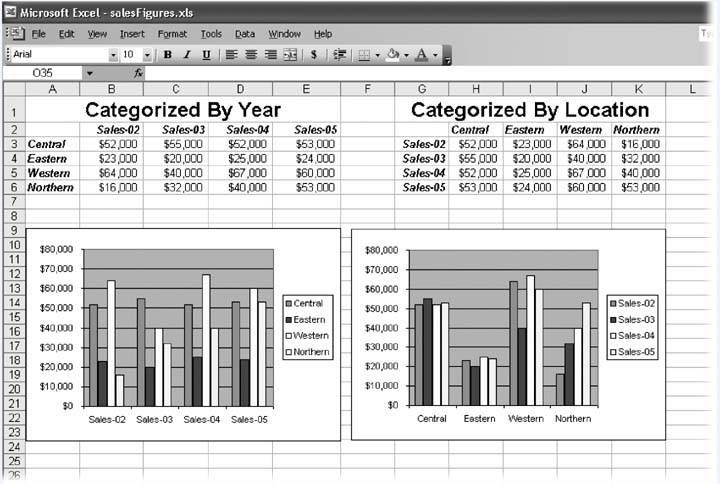720x484 pixels.
Task: Click Western axis label in right chart
Action: click(526, 418)
